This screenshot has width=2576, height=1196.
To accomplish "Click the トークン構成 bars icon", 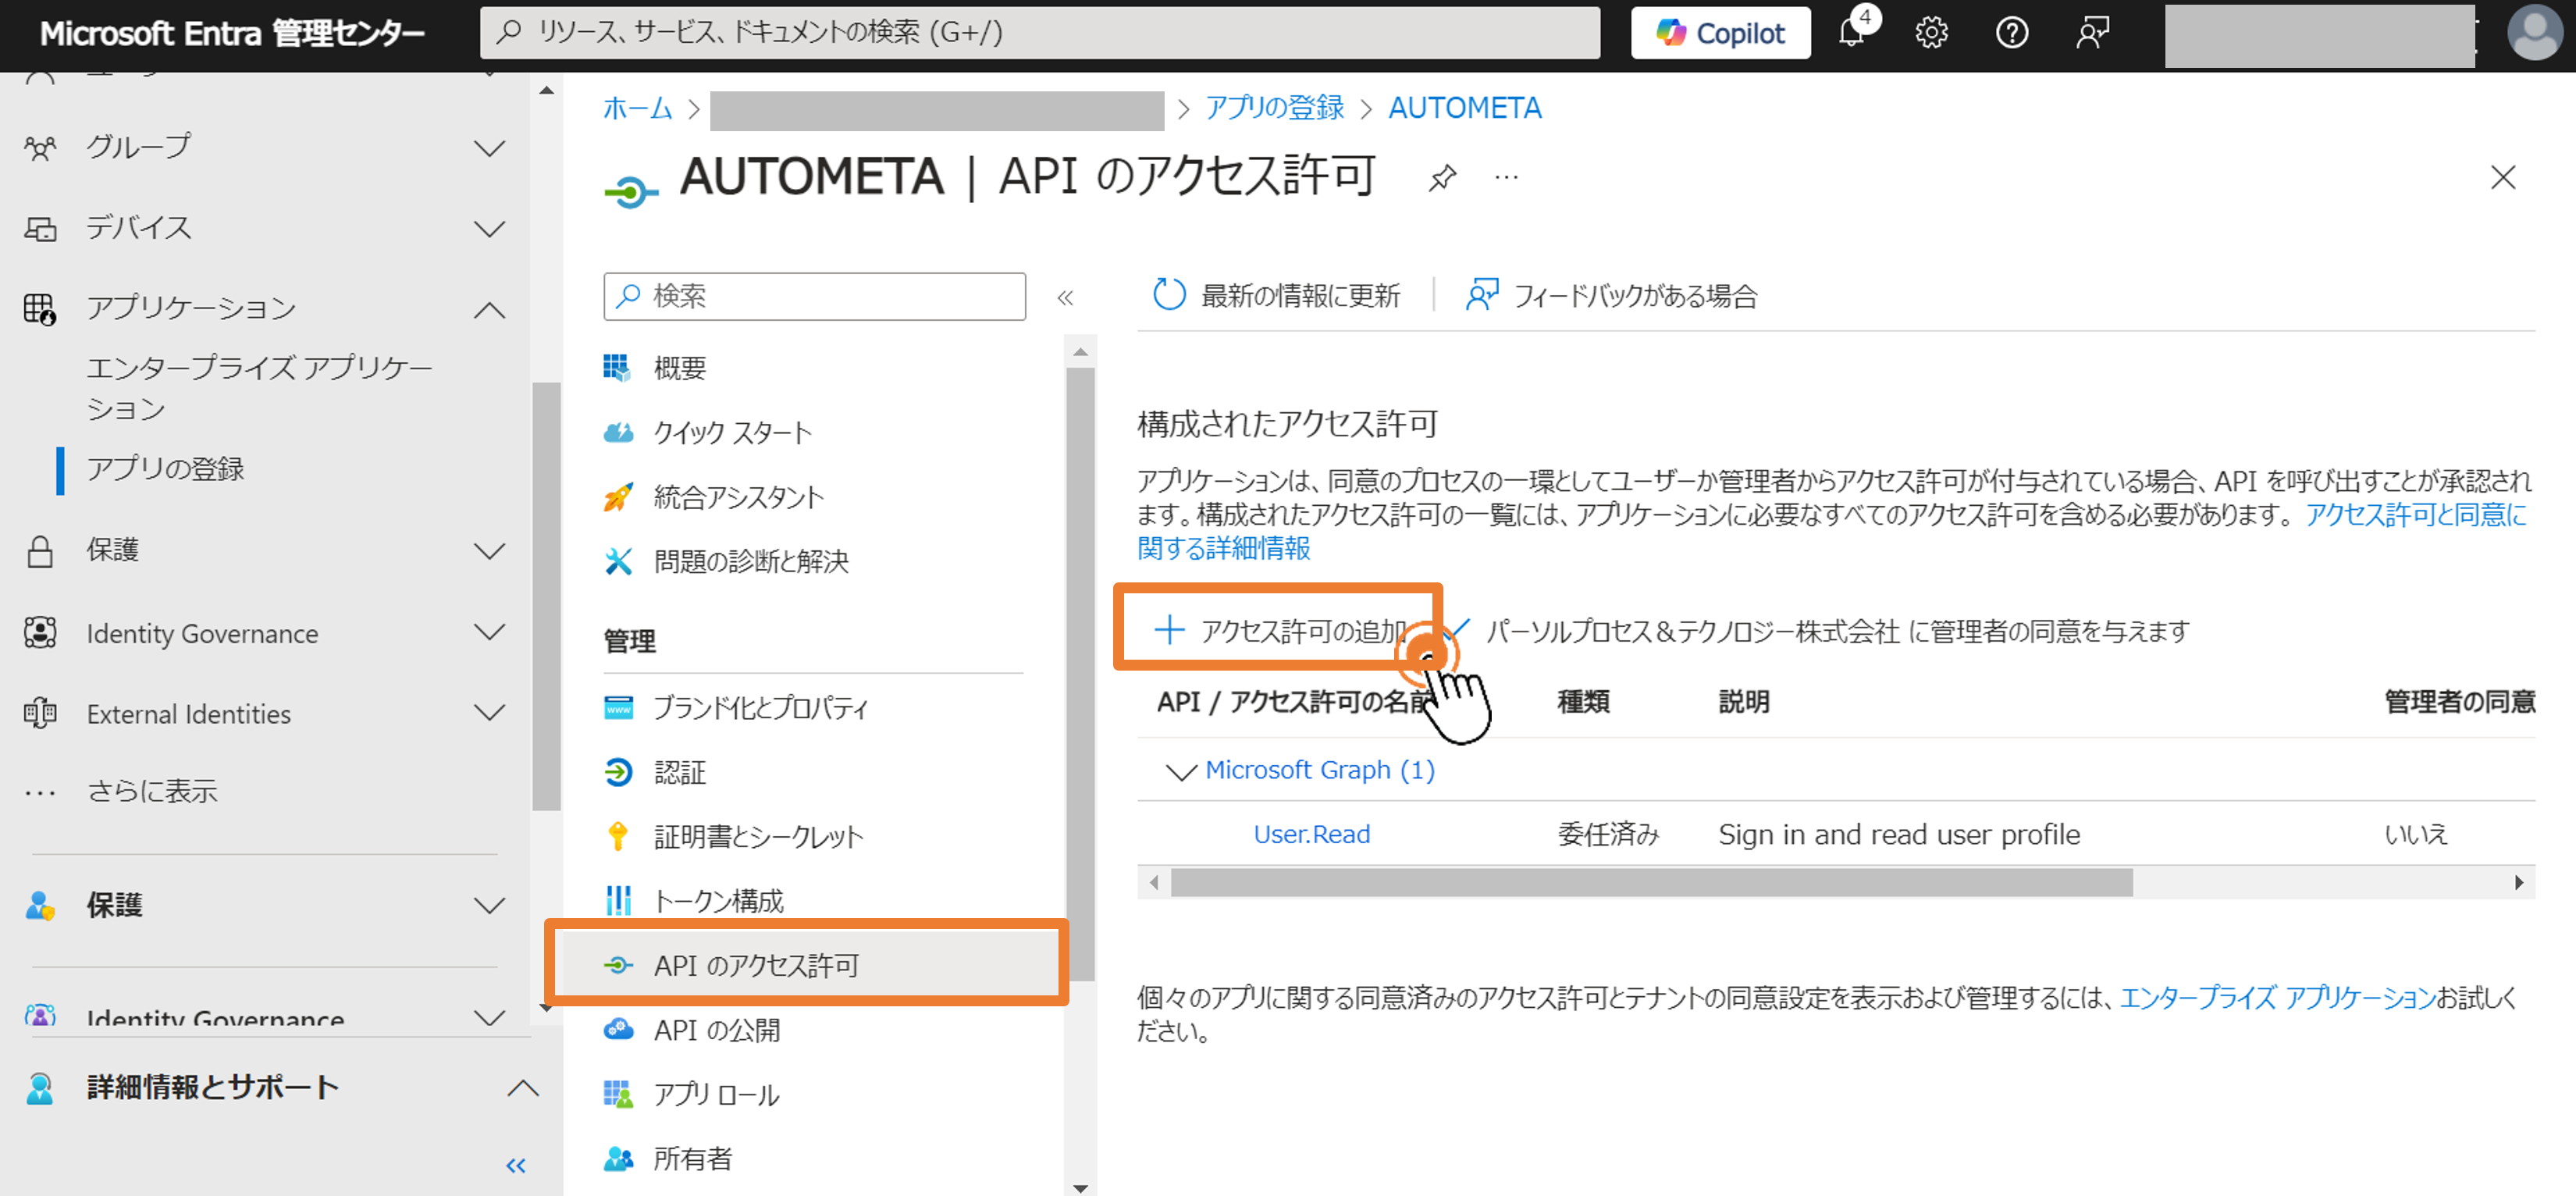I will [619, 901].
